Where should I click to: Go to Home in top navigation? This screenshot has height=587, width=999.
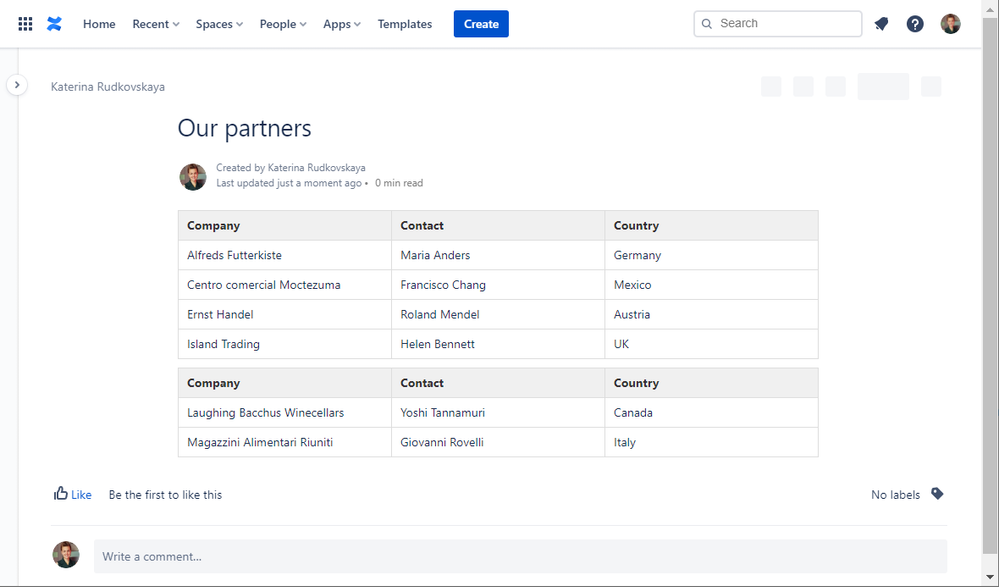point(99,24)
